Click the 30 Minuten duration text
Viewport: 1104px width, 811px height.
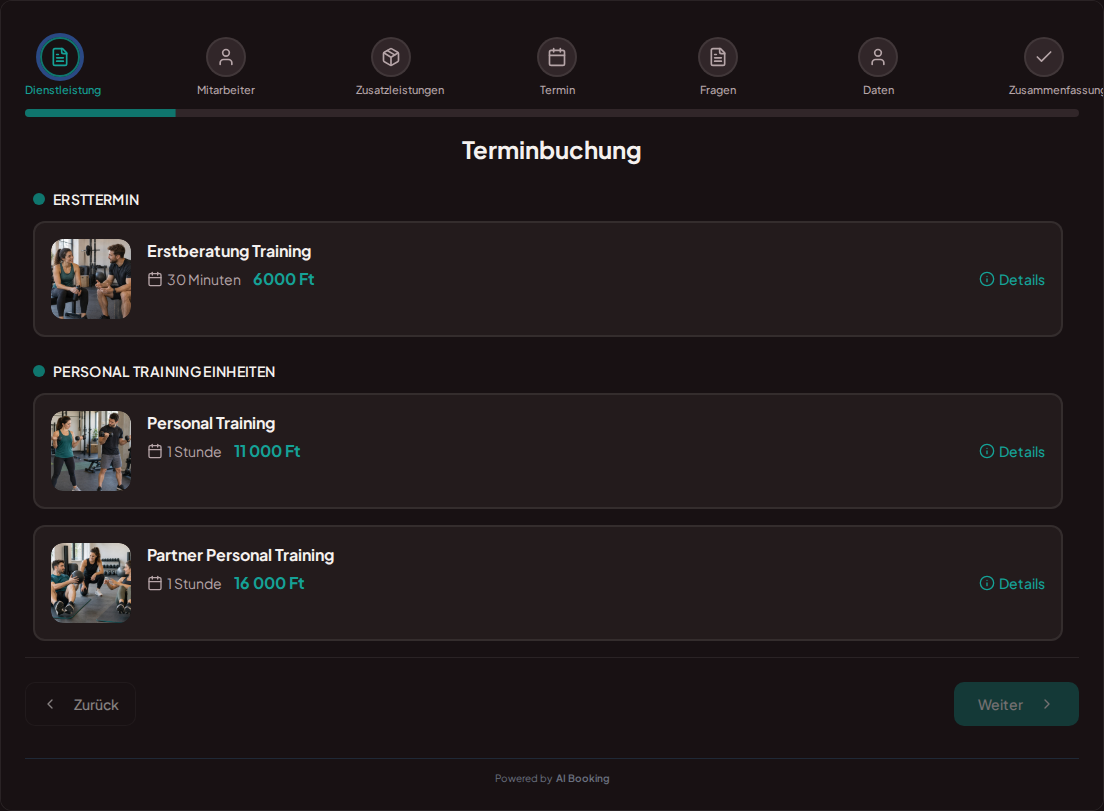tap(203, 279)
